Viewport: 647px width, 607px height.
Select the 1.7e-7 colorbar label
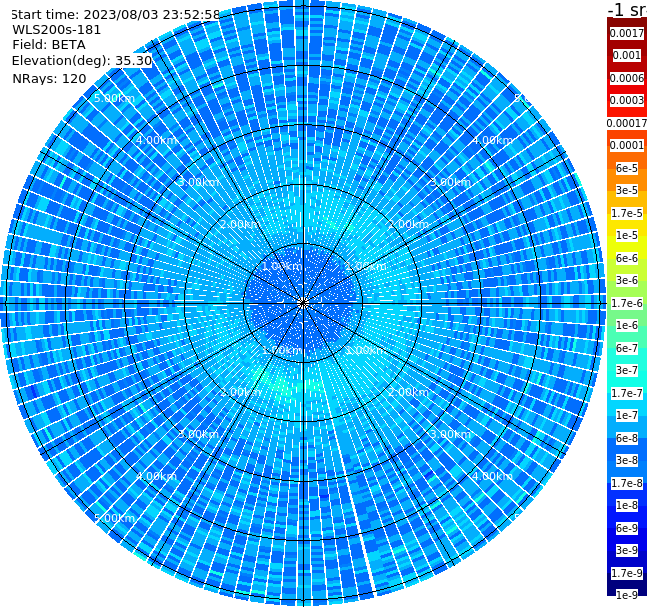click(627, 393)
